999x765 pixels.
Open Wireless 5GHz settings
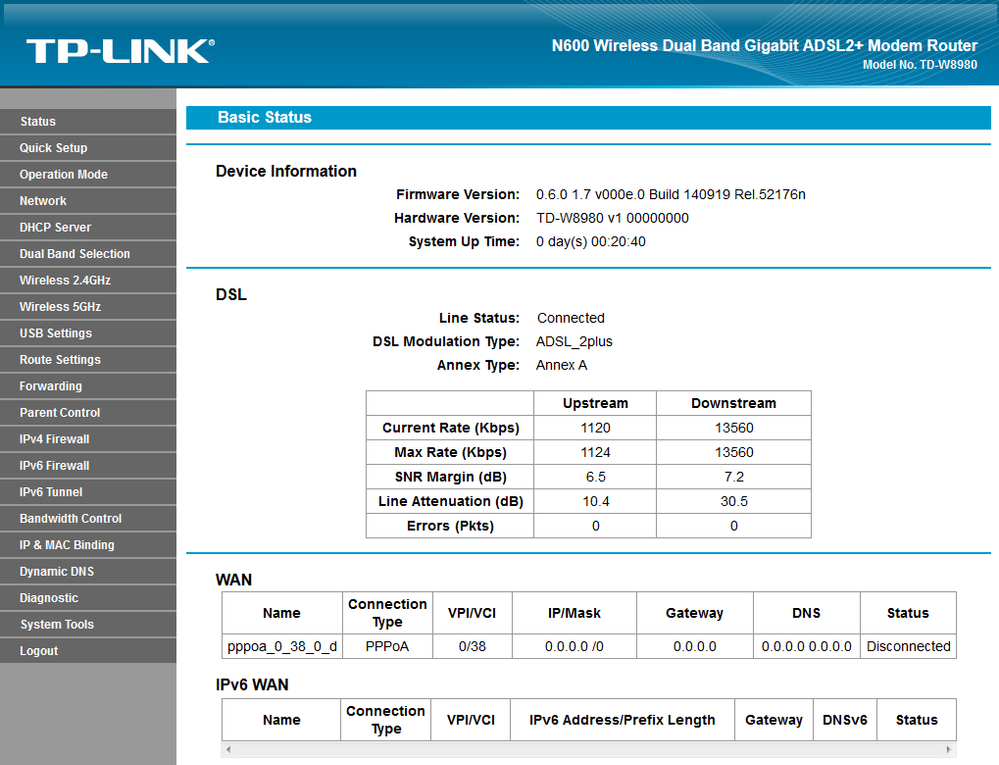88,306
